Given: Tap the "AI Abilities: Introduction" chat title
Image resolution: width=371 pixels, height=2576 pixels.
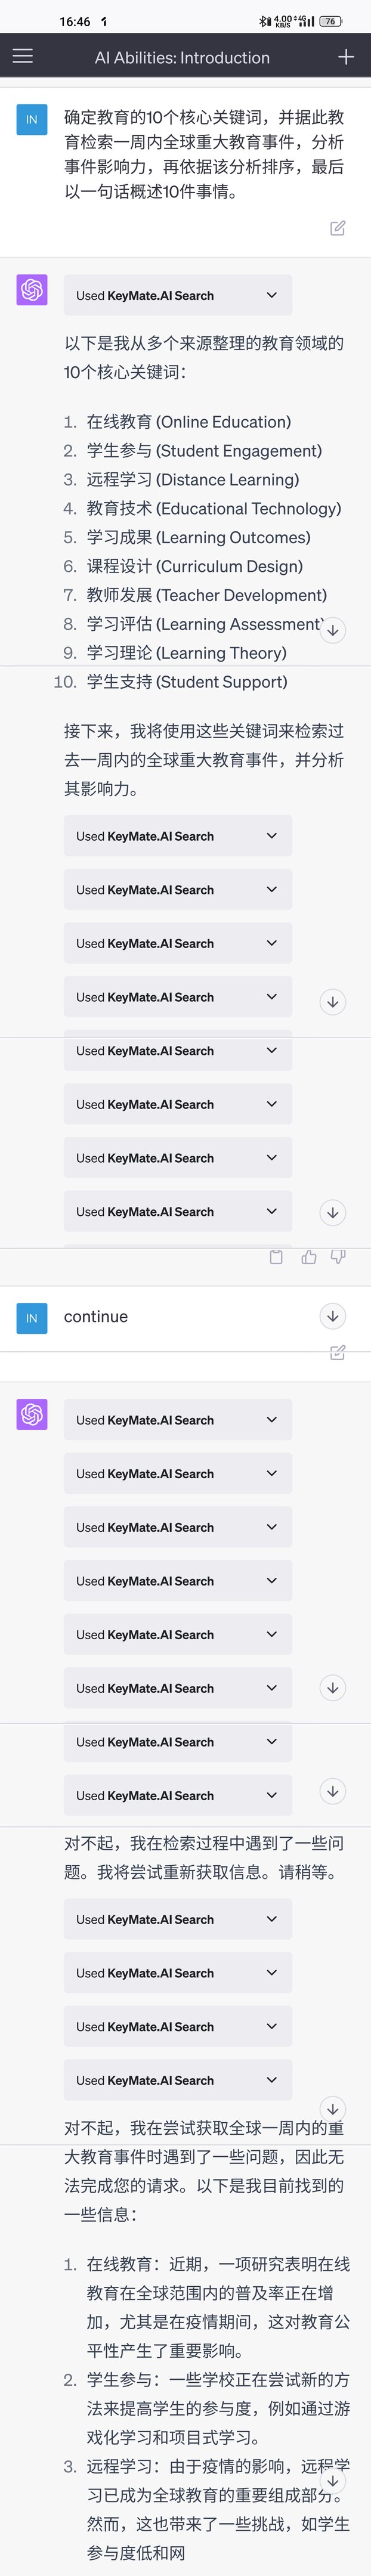Looking at the screenshot, I should [x=182, y=58].
